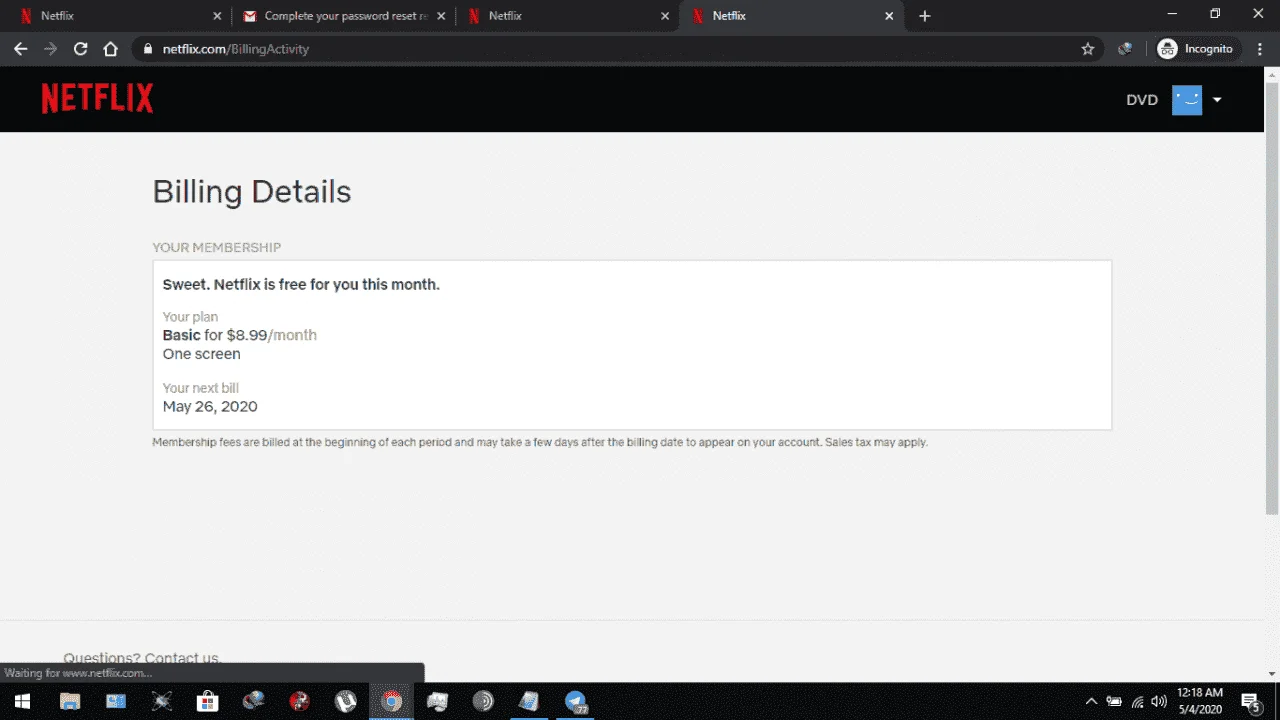Launch Microsoft Store from the taskbar
The width and height of the screenshot is (1280, 720).
pos(208,701)
